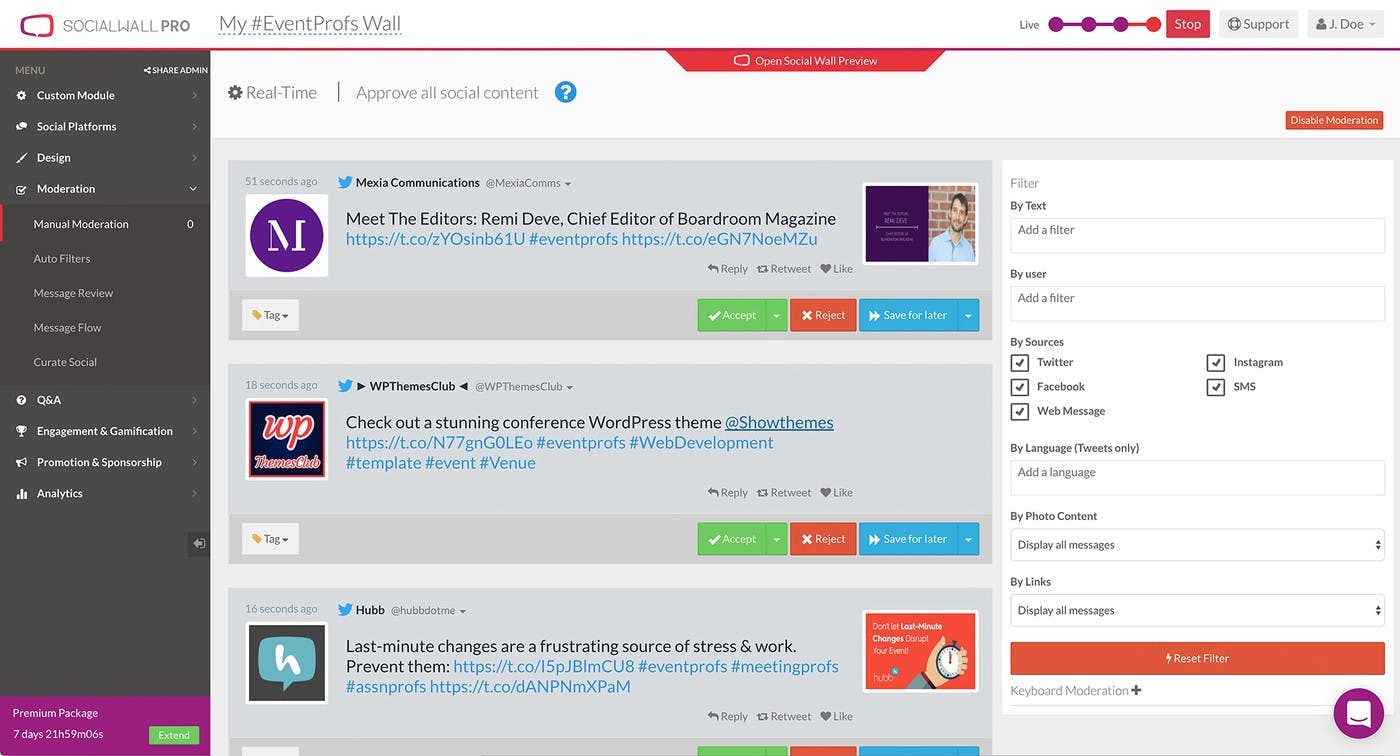Viewport: 1400px width, 756px height.
Task: Open the chat support bubble icon
Action: [1358, 713]
